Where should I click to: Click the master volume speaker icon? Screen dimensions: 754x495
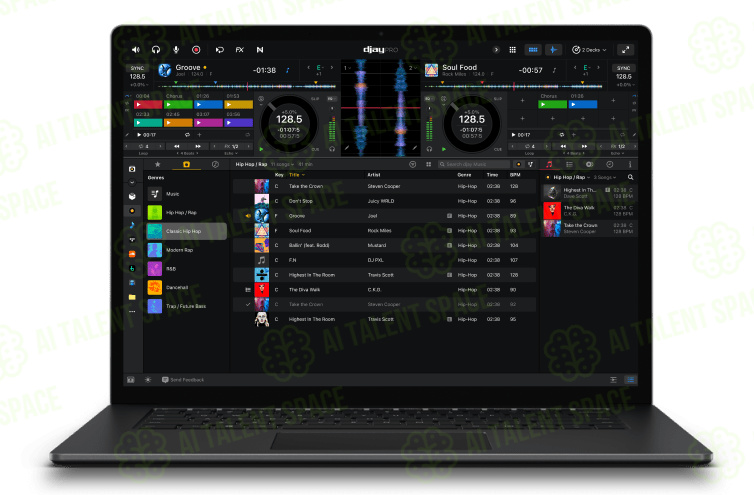pyautogui.click(x=136, y=50)
